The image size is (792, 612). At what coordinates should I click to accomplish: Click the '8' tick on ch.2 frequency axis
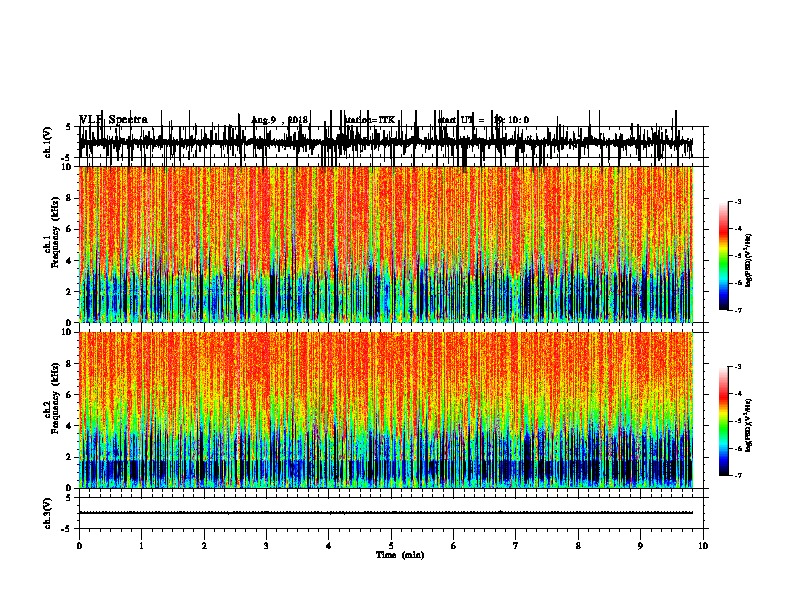(x=70, y=364)
